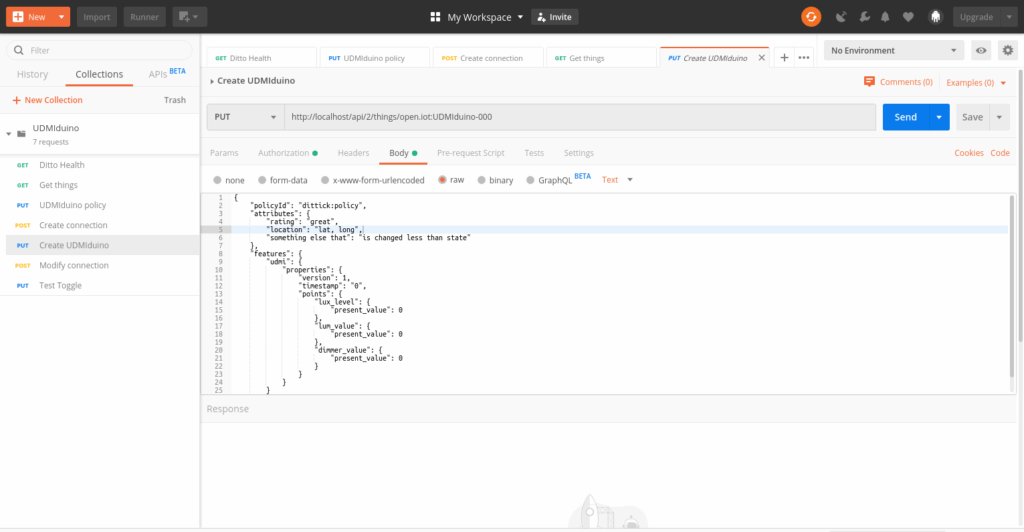Viewport: 1024px width, 532px height.
Task: Switch to the History tab
Action: coord(33,74)
